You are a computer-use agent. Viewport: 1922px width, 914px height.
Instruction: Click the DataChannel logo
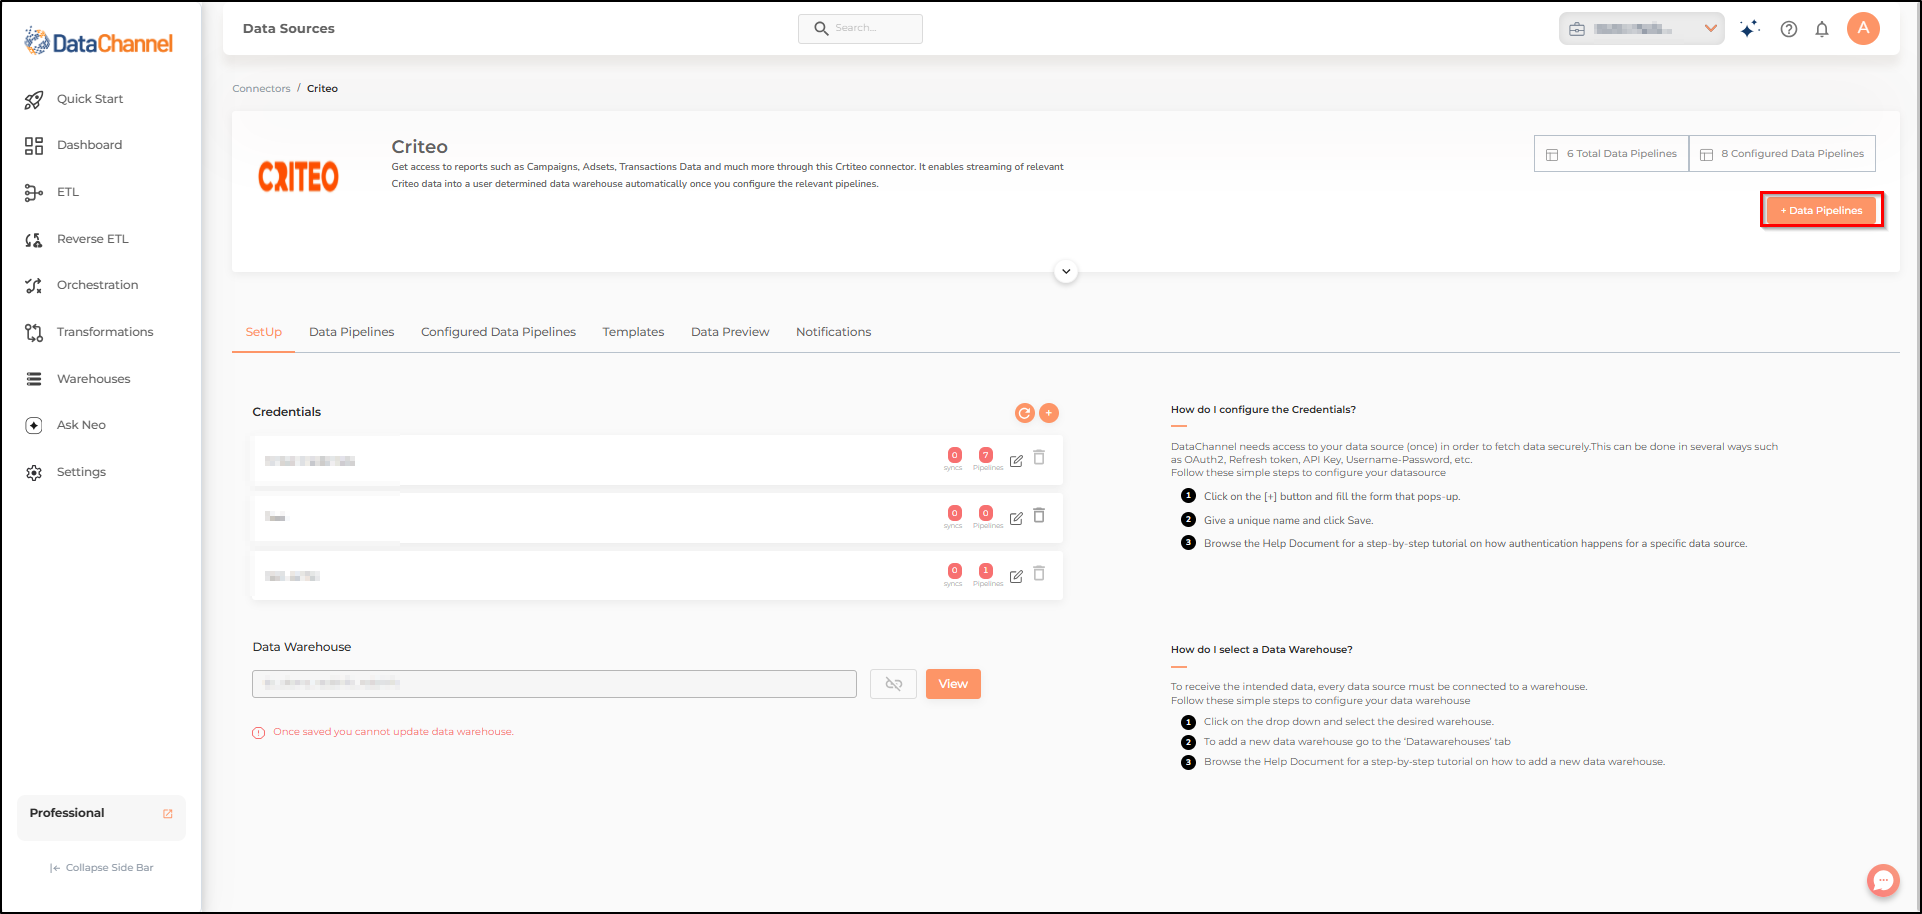[99, 42]
